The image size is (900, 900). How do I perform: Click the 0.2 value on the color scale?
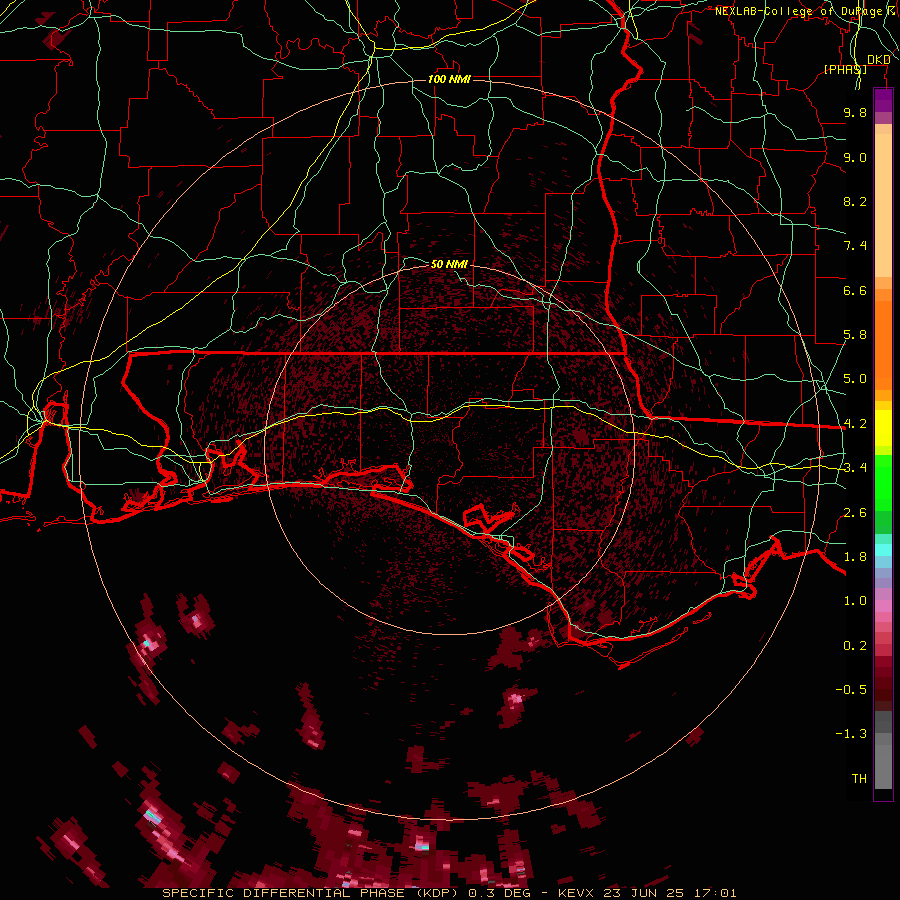pyautogui.click(x=855, y=646)
